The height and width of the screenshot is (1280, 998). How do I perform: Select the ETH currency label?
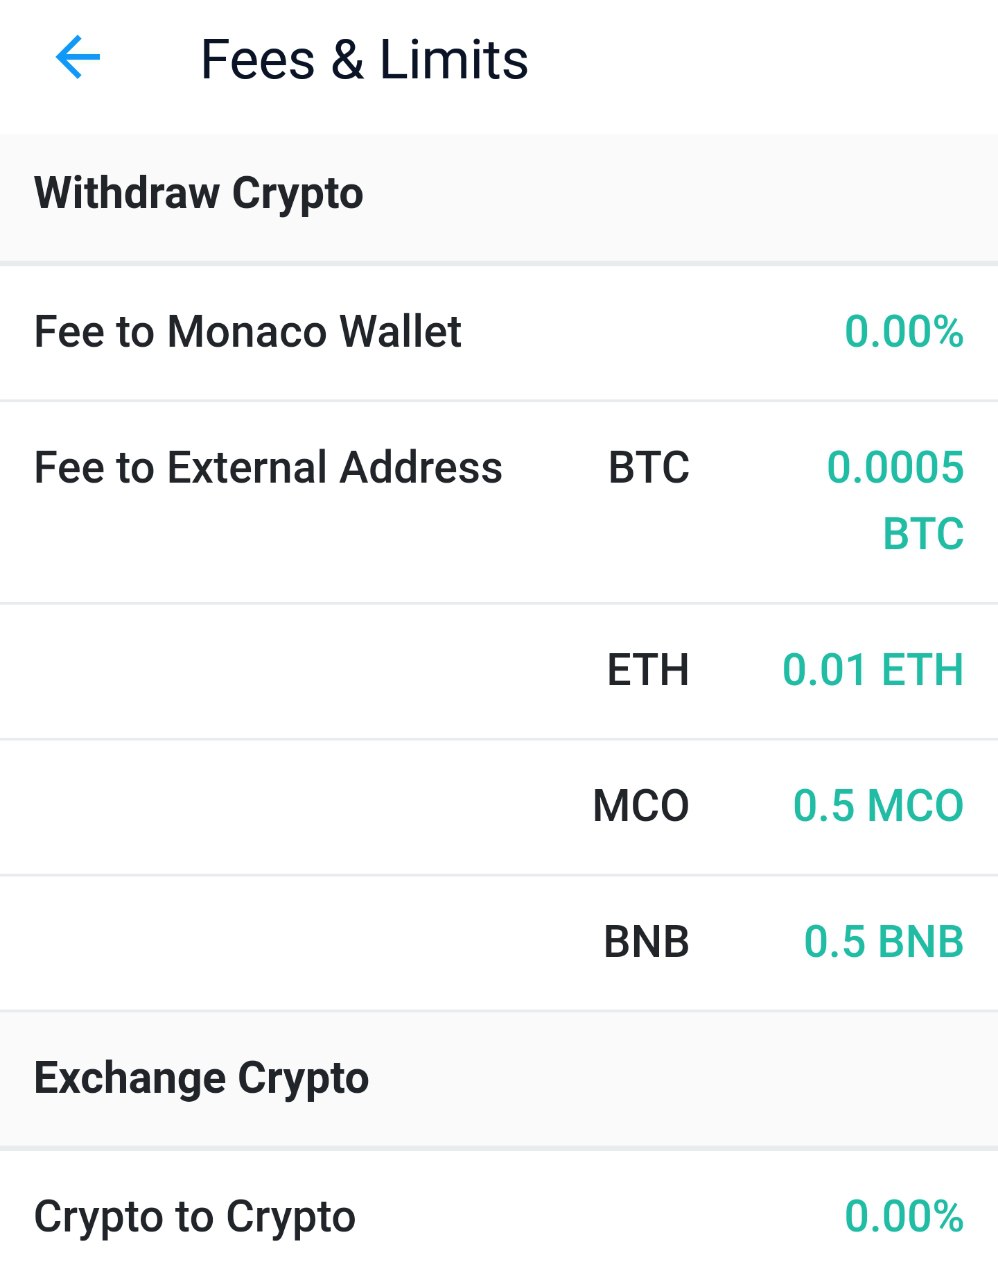648,670
